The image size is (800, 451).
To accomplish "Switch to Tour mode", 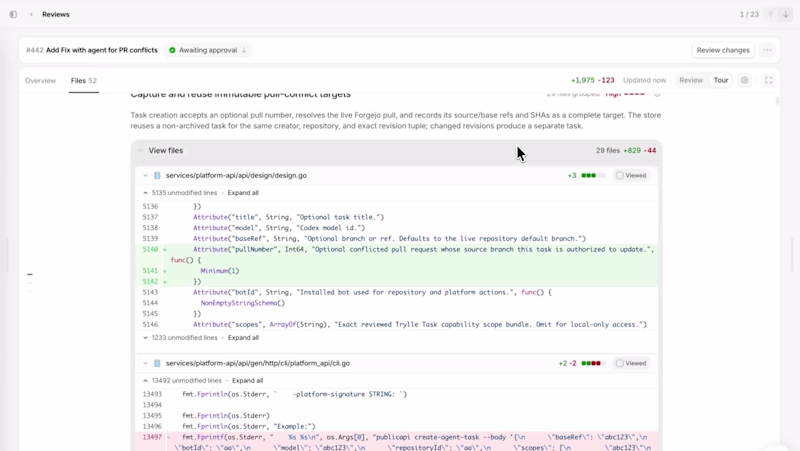I will (x=720, y=80).
